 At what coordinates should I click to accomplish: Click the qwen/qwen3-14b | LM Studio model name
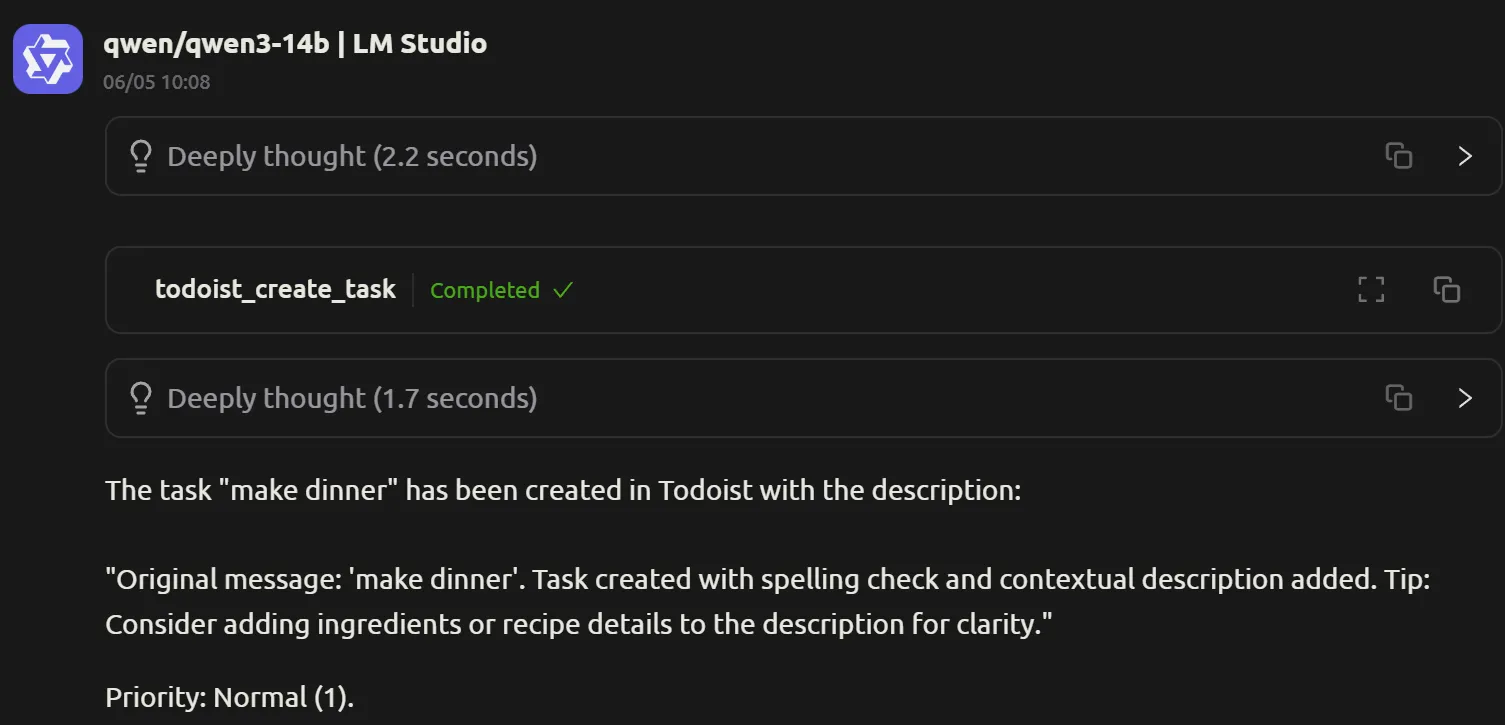(x=295, y=43)
